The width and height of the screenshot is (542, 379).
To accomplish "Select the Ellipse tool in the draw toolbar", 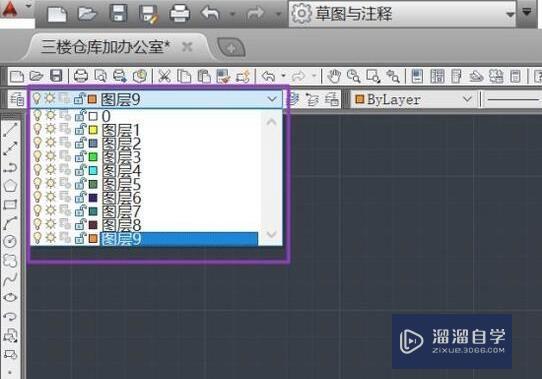I will click(x=10, y=297).
